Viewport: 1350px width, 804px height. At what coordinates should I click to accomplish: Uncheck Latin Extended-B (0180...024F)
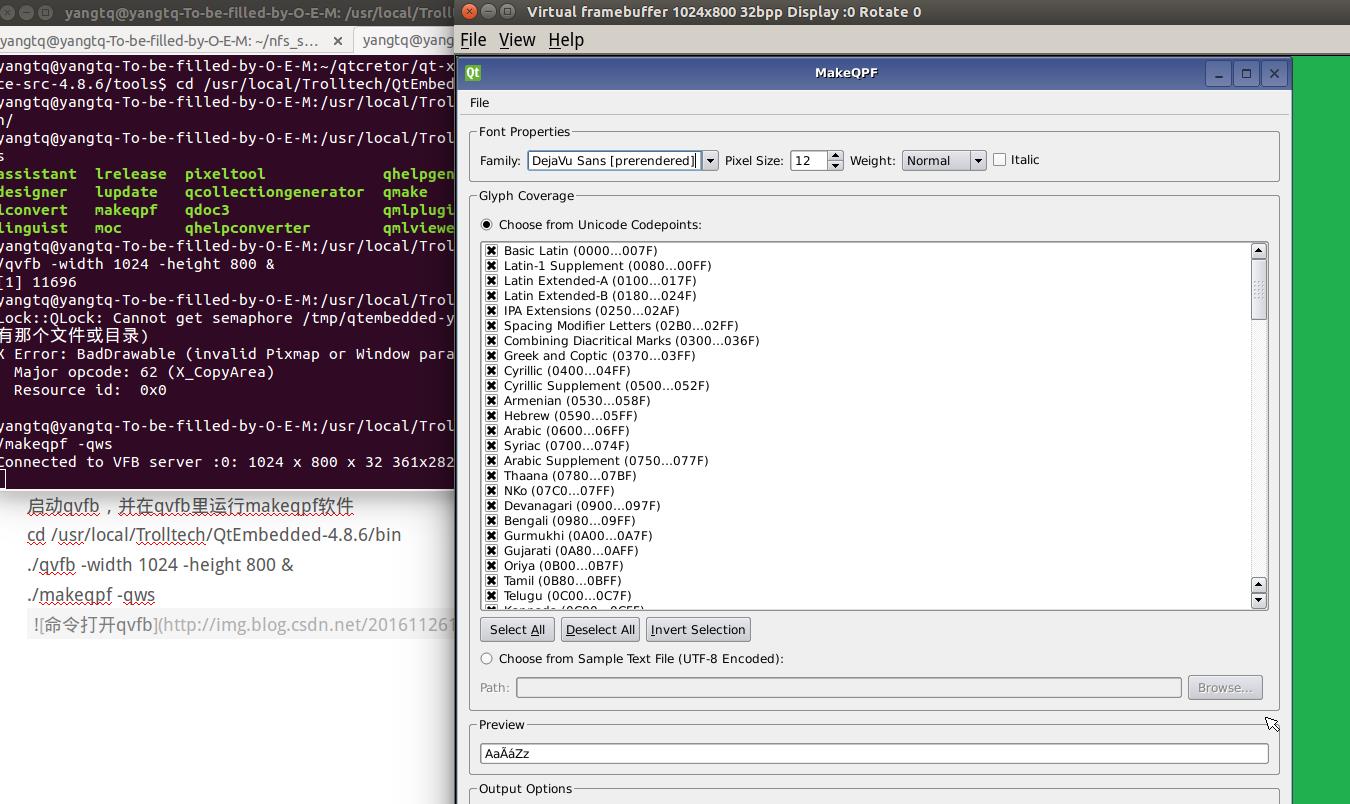[x=491, y=296]
